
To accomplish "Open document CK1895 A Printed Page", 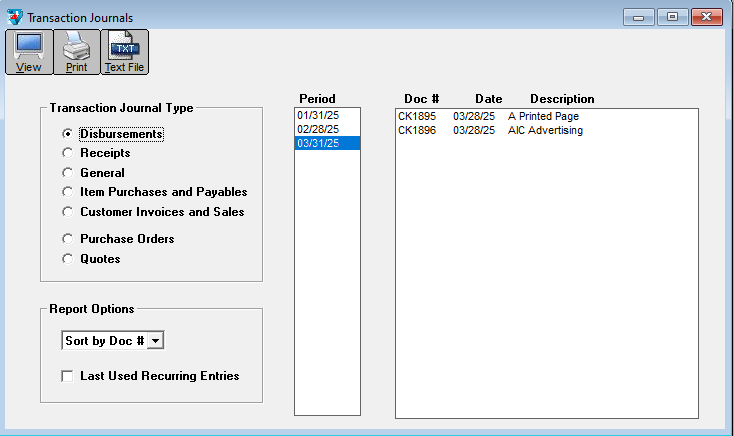I will [x=488, y=116].
